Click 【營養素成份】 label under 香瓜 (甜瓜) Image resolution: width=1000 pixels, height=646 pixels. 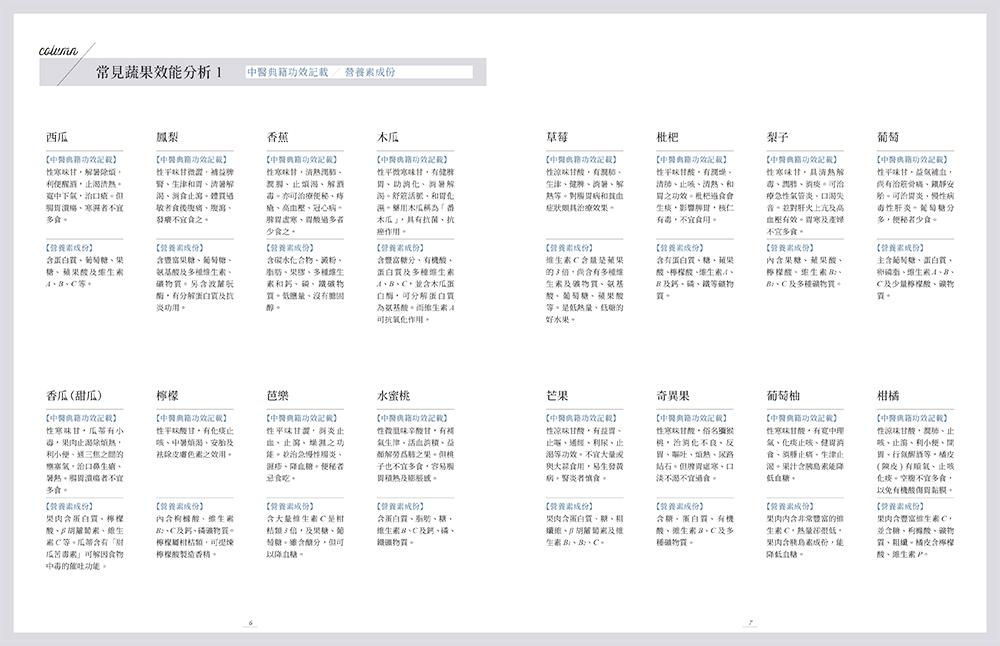(x=69, y=506)
